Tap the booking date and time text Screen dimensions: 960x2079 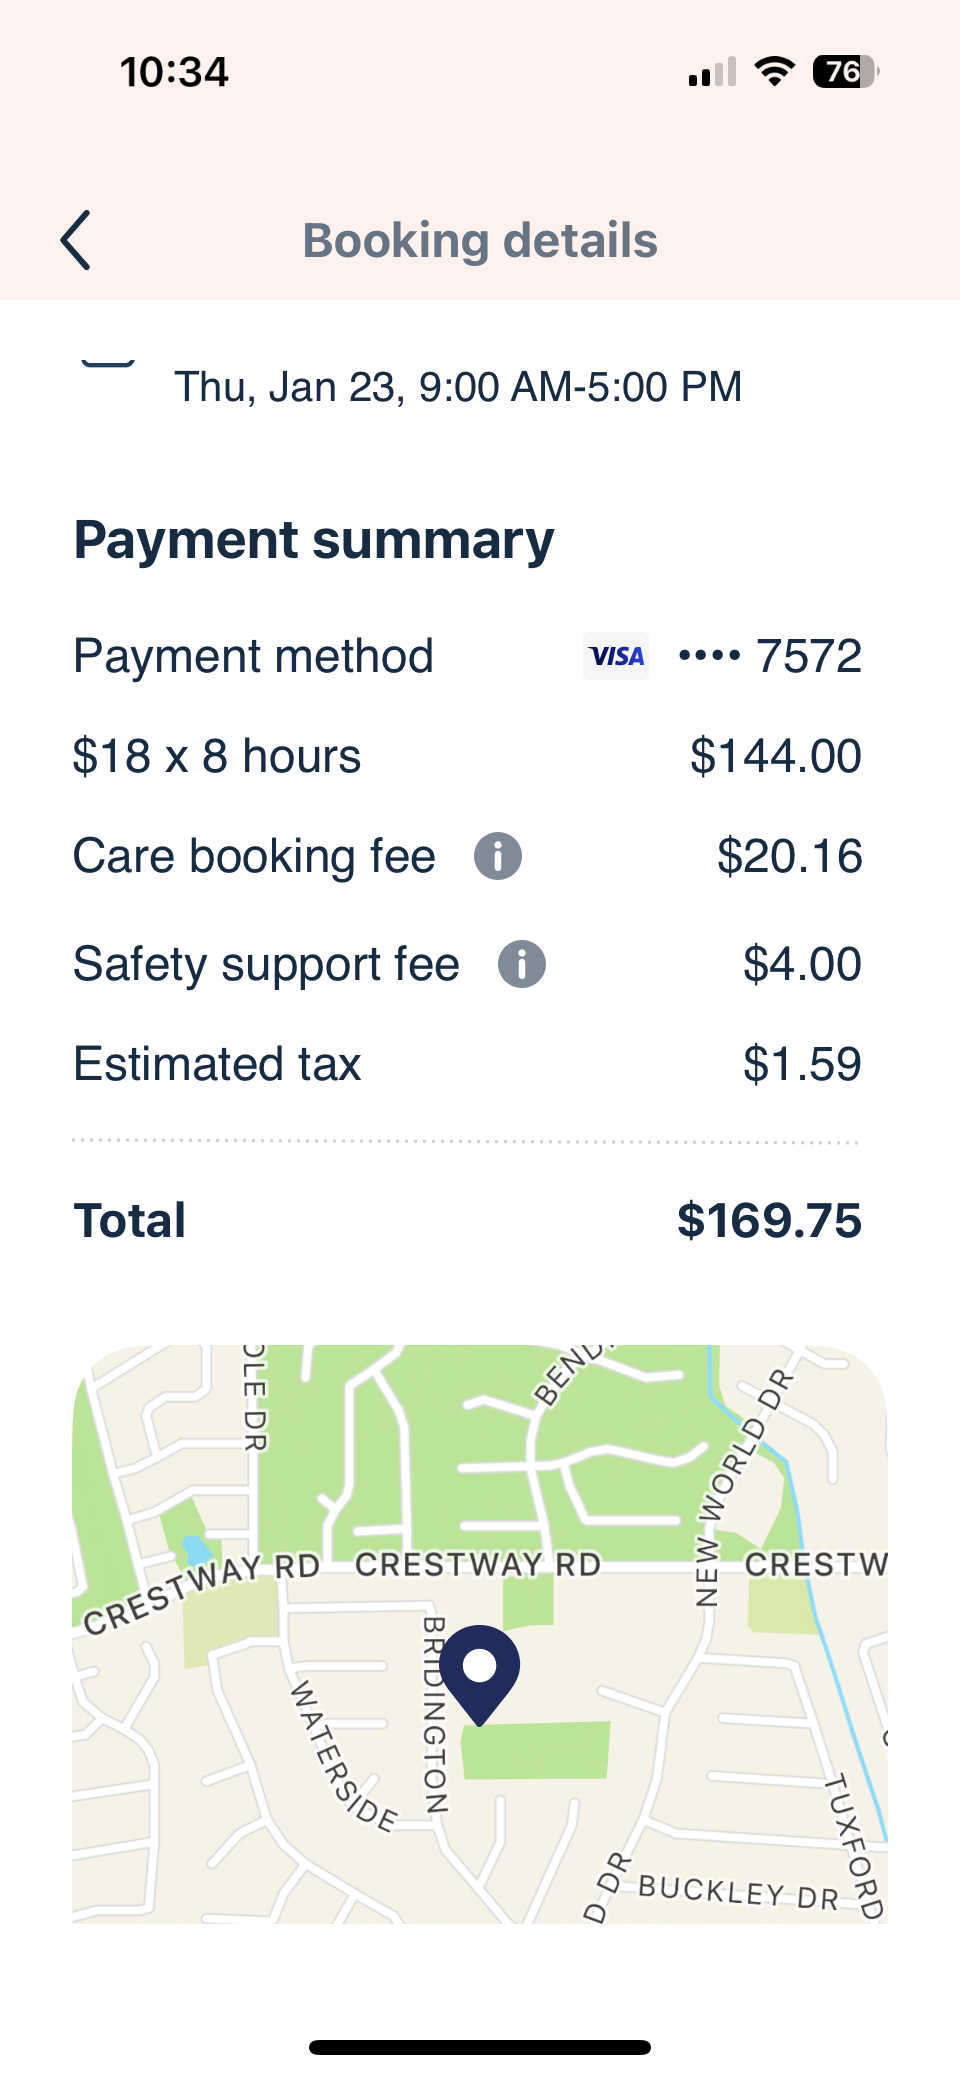pyautogui.click(x=458, y=387)
